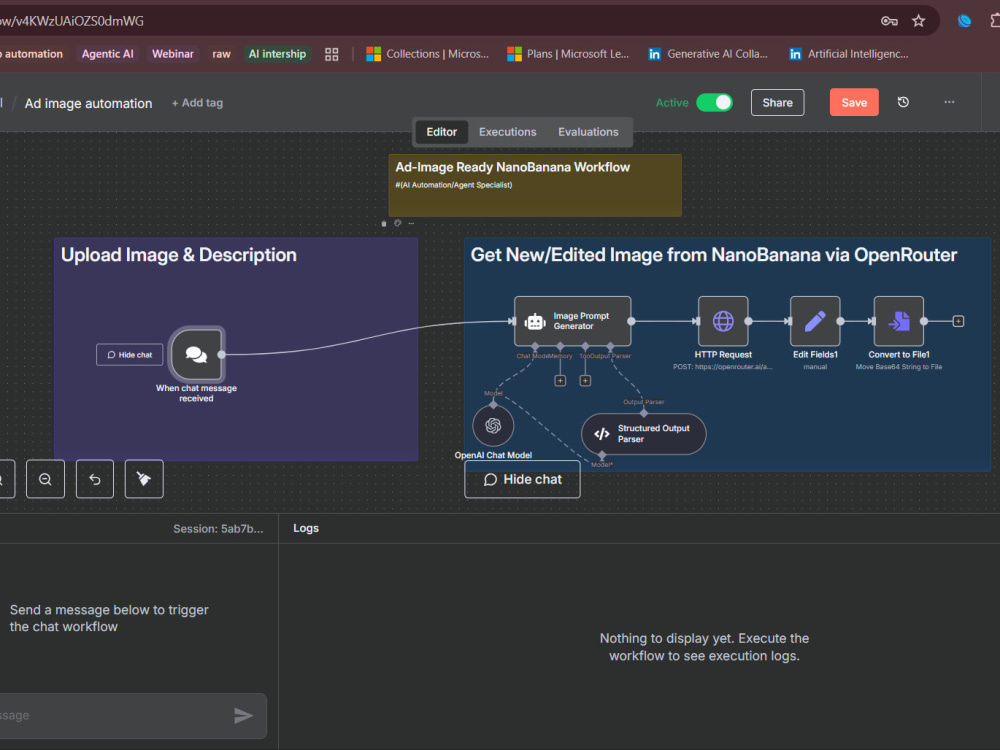Image resolution: width=1000 pixels, height=750 pixels.
Task: Open workflow history icon
Action: click(903, 102)
